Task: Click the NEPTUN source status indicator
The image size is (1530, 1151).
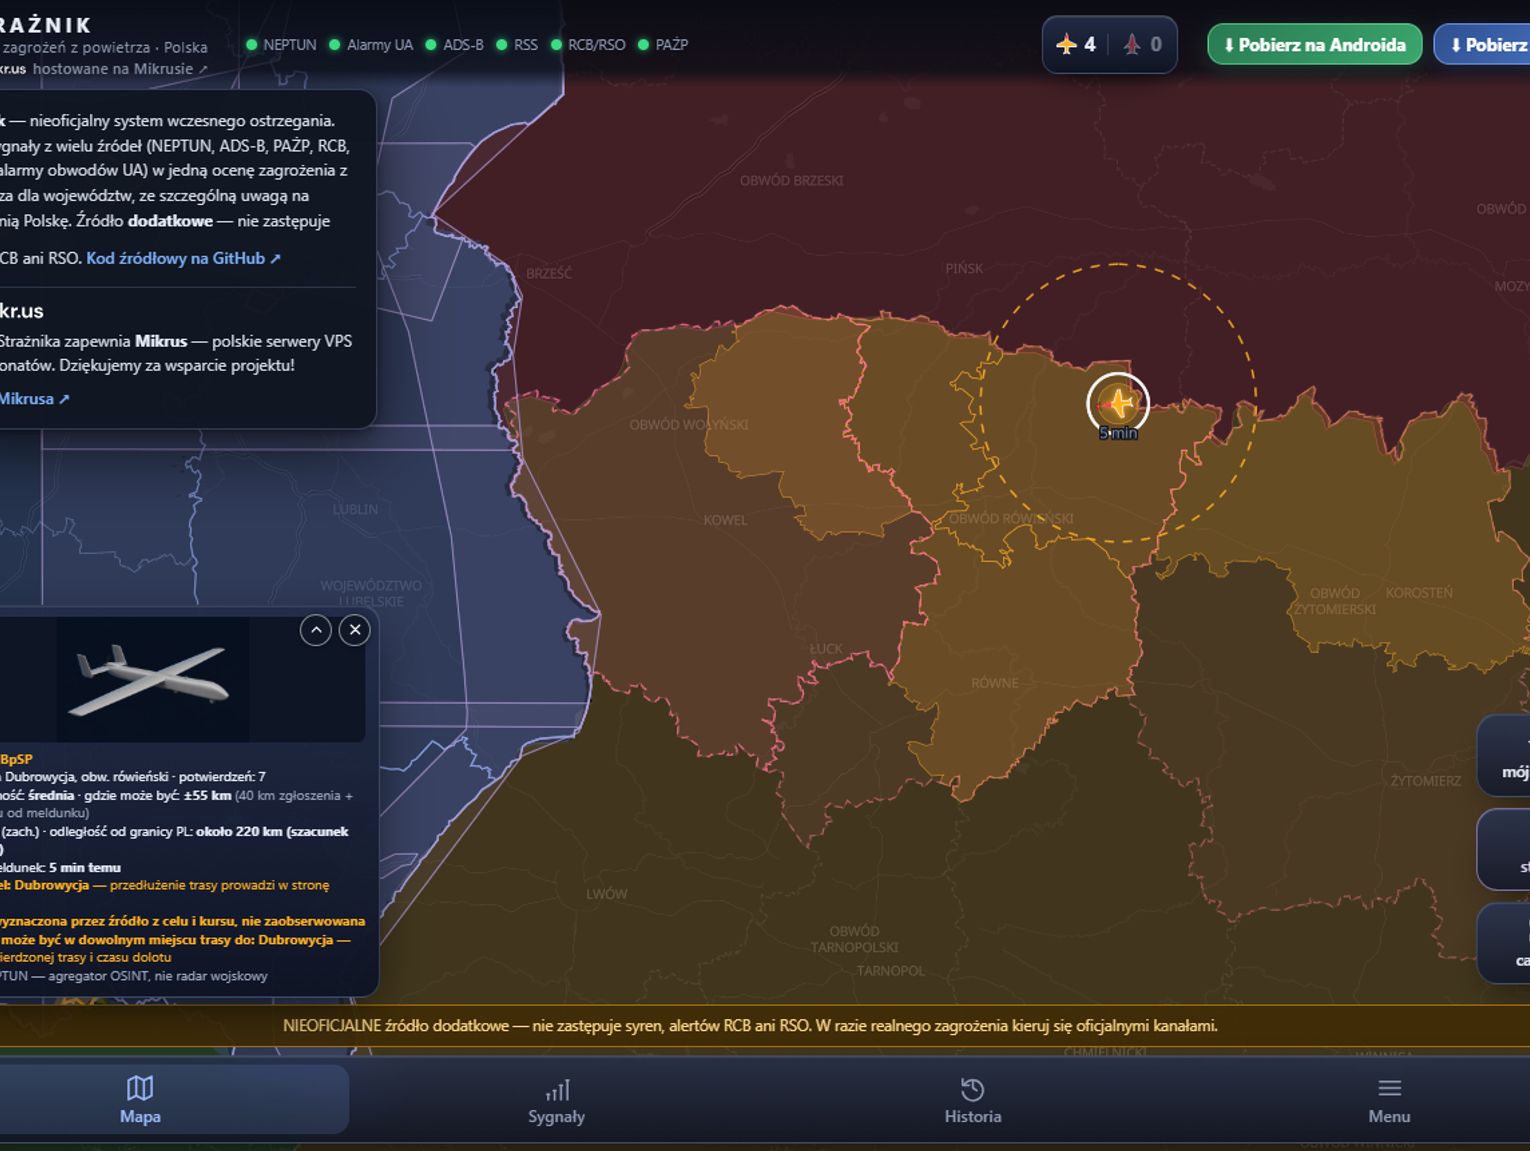Action: pos(281,45)
